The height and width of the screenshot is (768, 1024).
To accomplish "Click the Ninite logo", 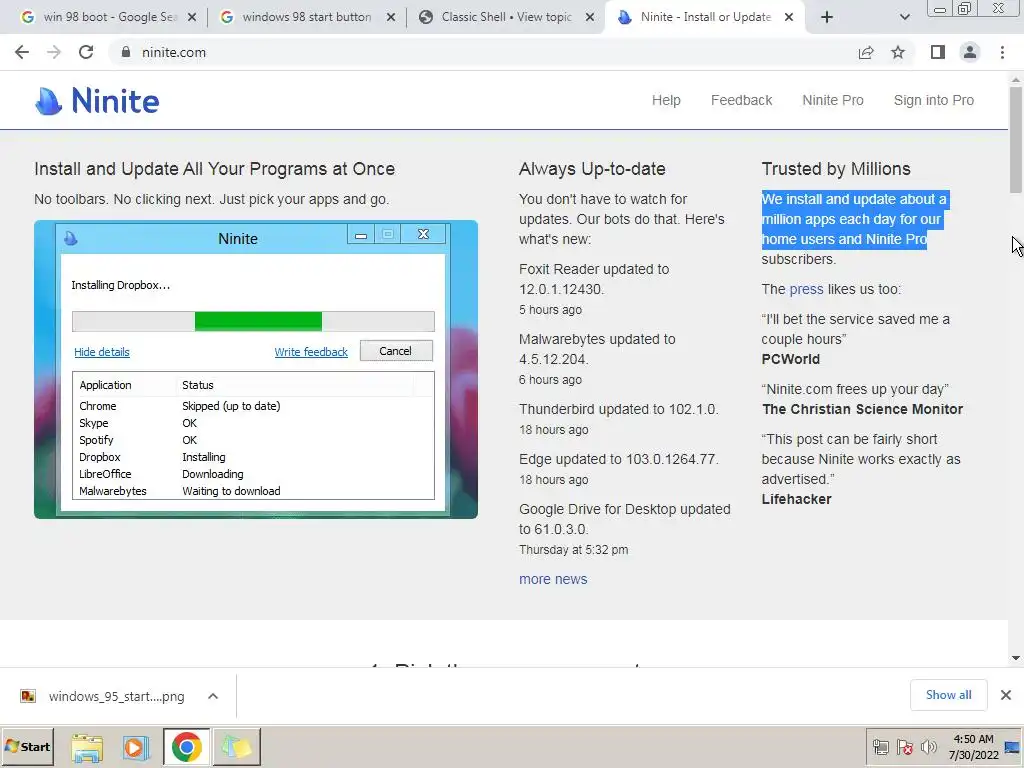I will [97, 101].
